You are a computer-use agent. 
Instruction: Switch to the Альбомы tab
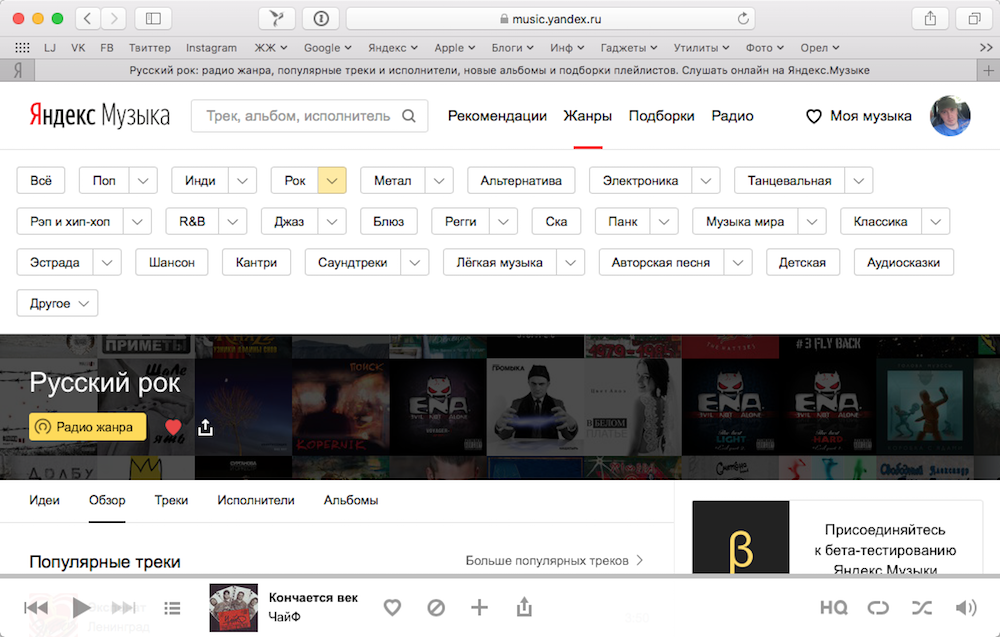[x=351, y=501]
